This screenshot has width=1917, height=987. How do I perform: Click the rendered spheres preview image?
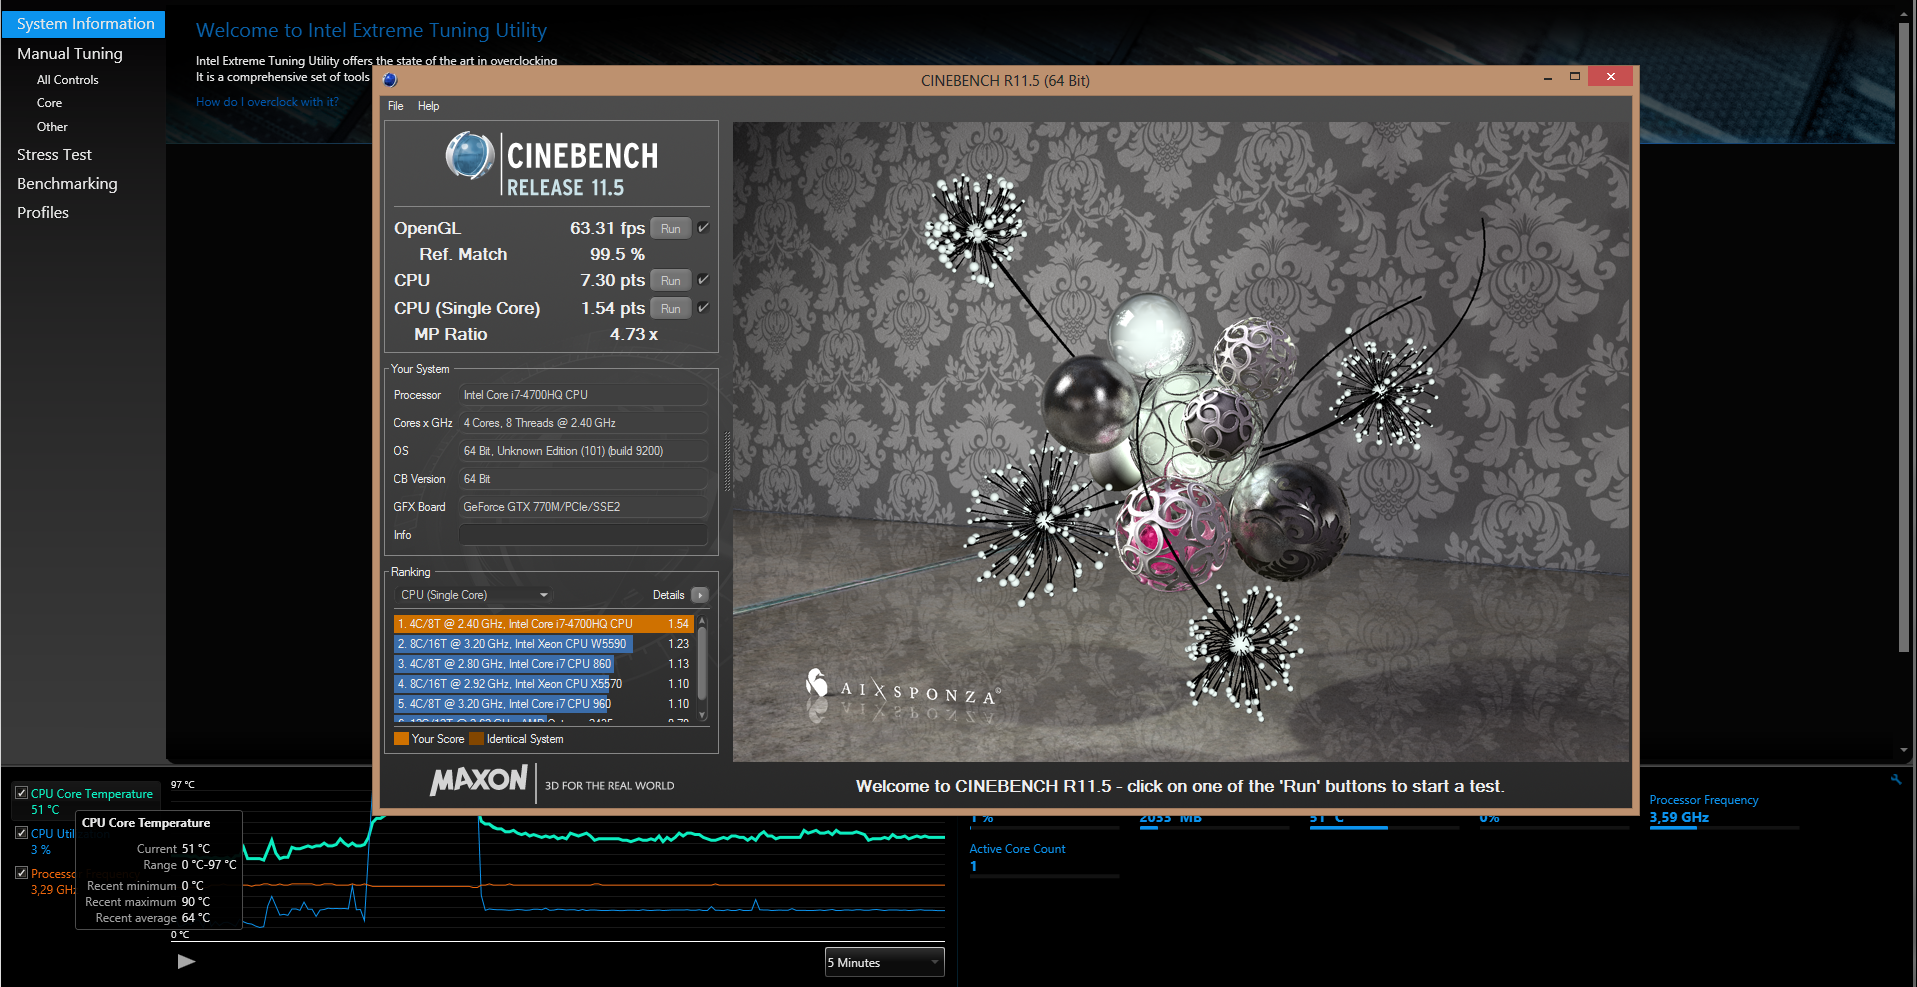1181,442
